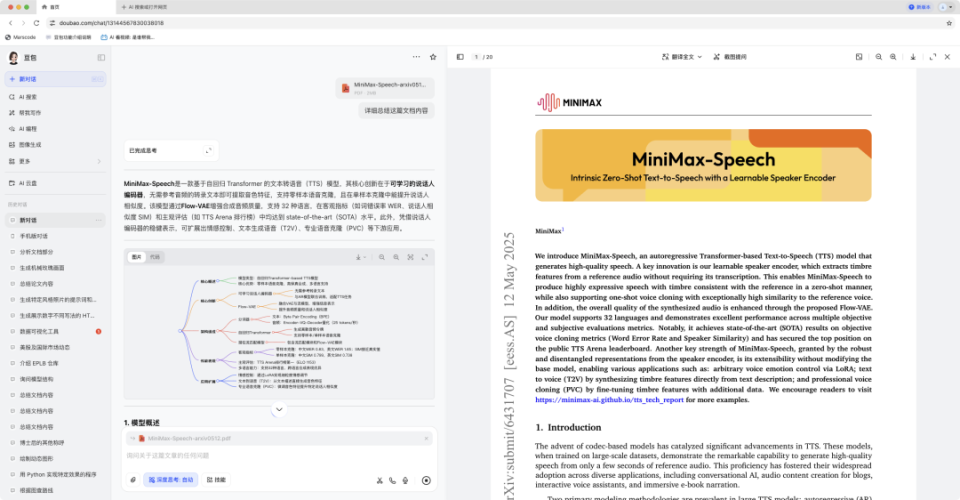The image size is (960, 500).
Task: Start a new chat with 新对话 button
Action: [x=55, y=79]
